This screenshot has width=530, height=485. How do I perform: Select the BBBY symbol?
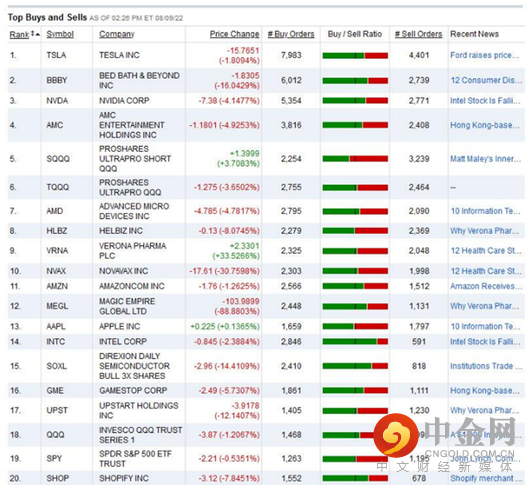click(57, 80)
